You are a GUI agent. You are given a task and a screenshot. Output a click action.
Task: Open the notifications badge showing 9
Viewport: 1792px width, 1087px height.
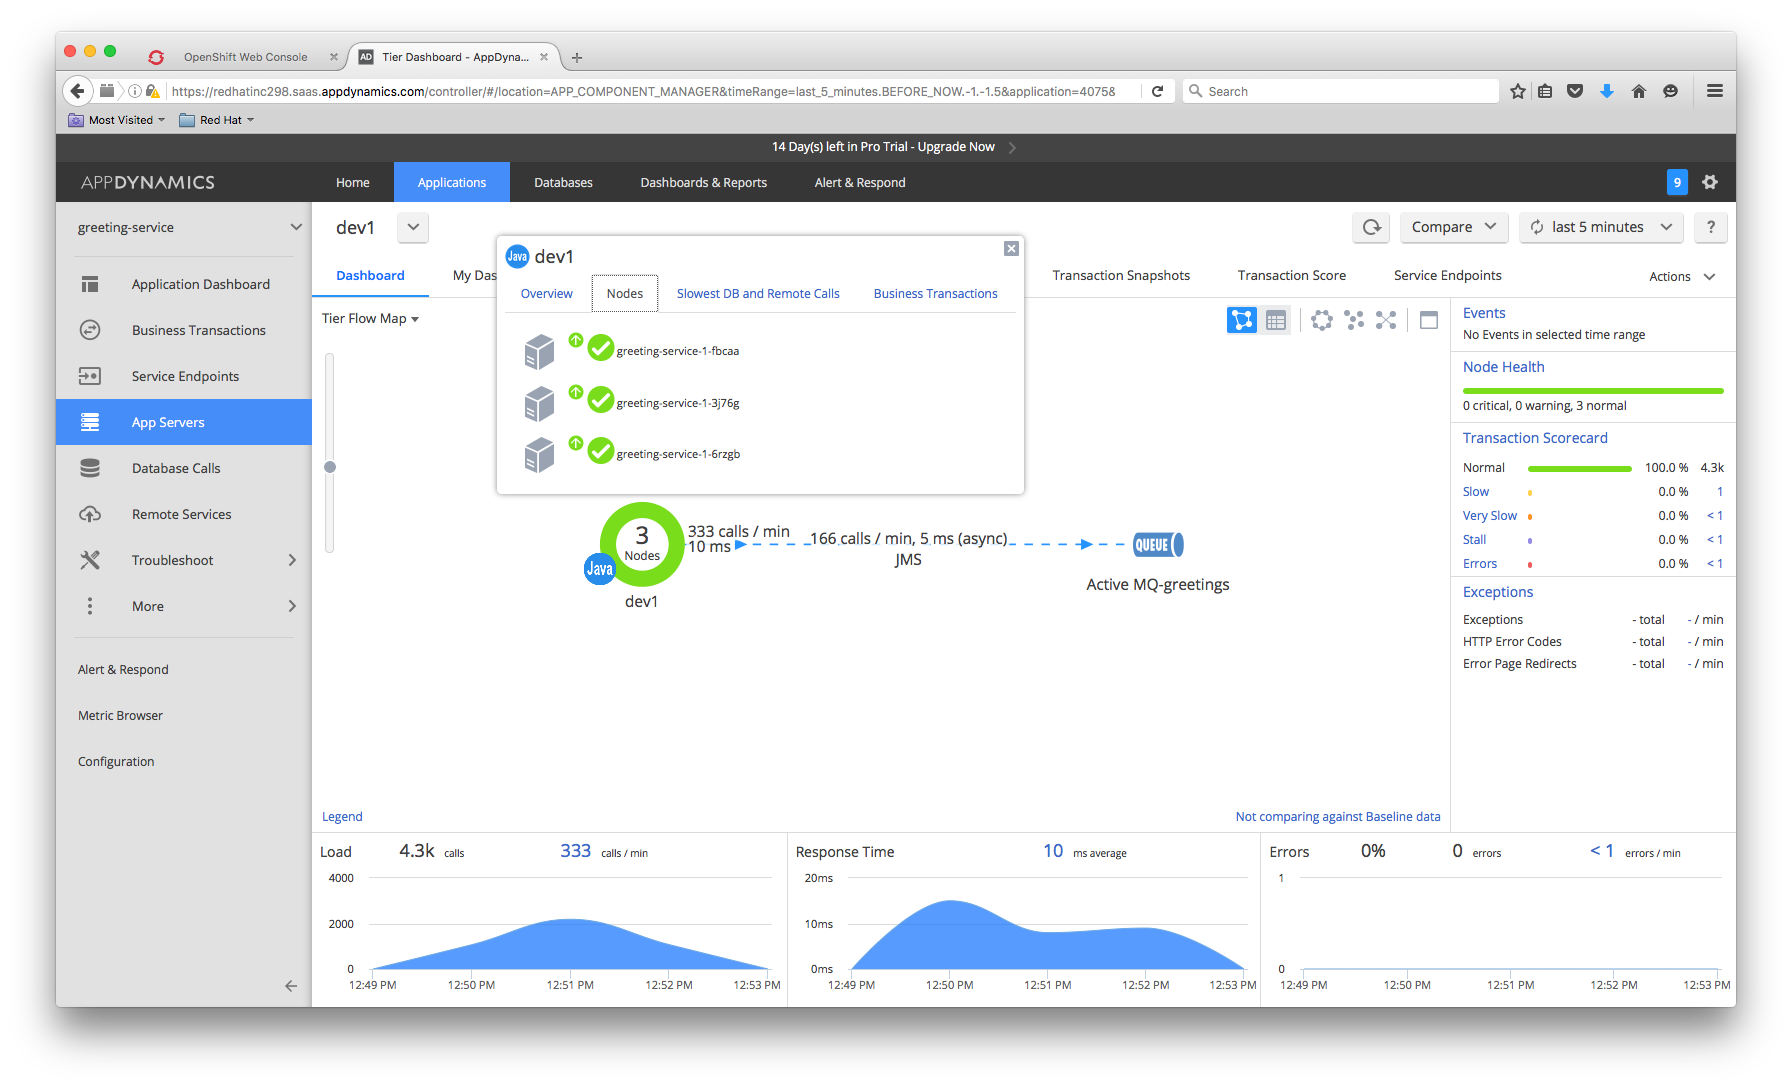point(1677,182)
